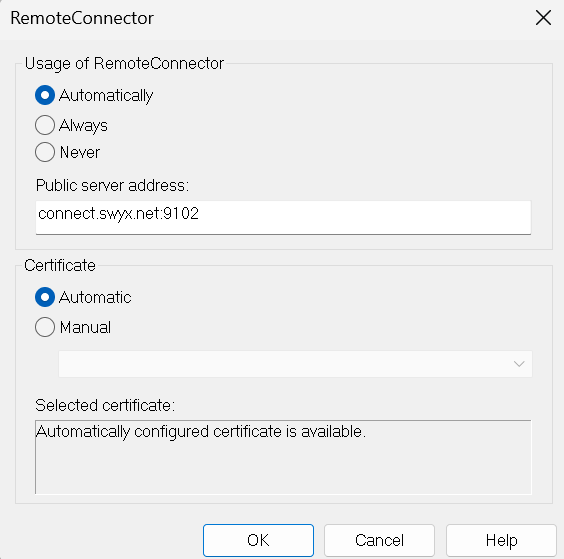This screenshot has width=564, height=559.
Task: Confirm the dialog with OK
Action: (258, 540)
